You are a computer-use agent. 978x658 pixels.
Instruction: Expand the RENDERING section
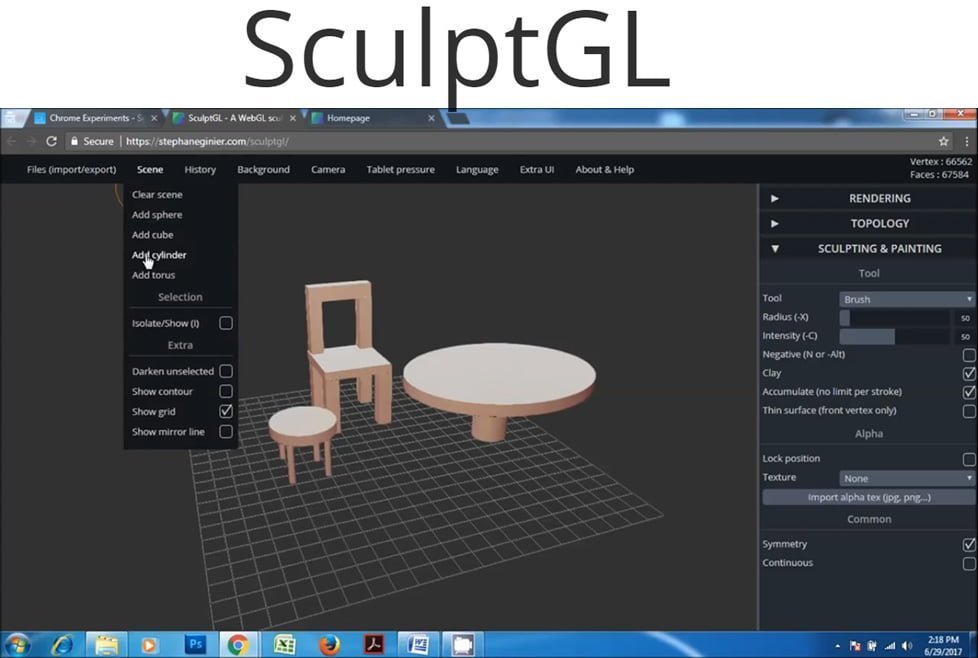pyautogui.click(x=868, y=198)
